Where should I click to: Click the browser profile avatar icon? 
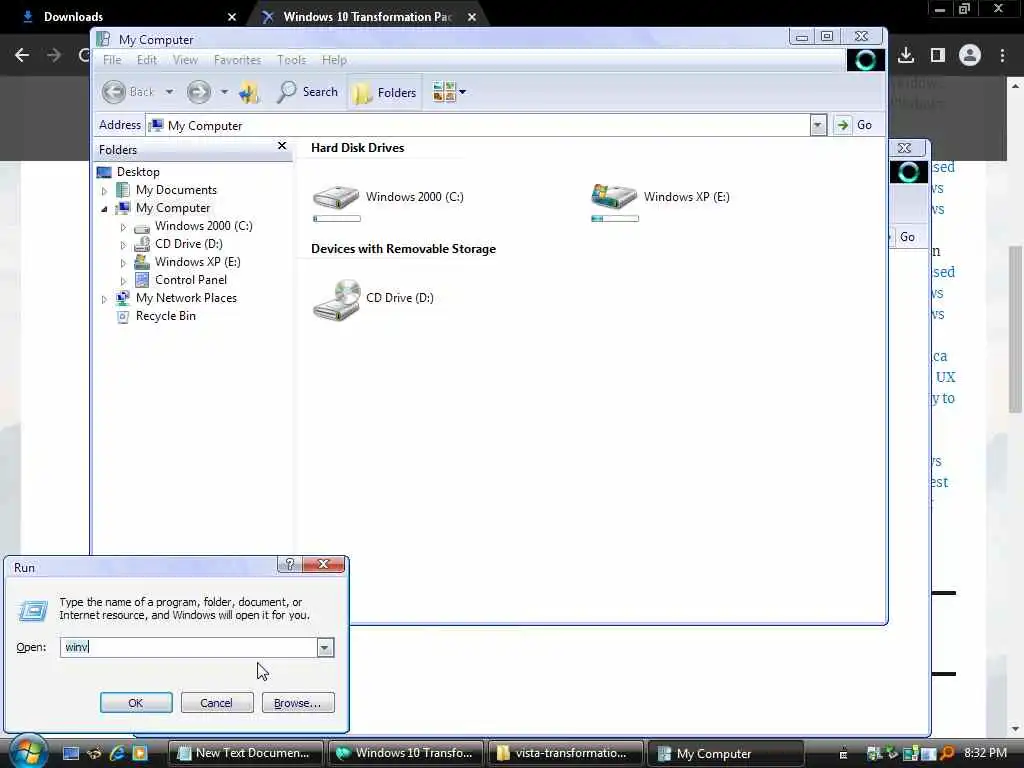[x=970, y=56]
